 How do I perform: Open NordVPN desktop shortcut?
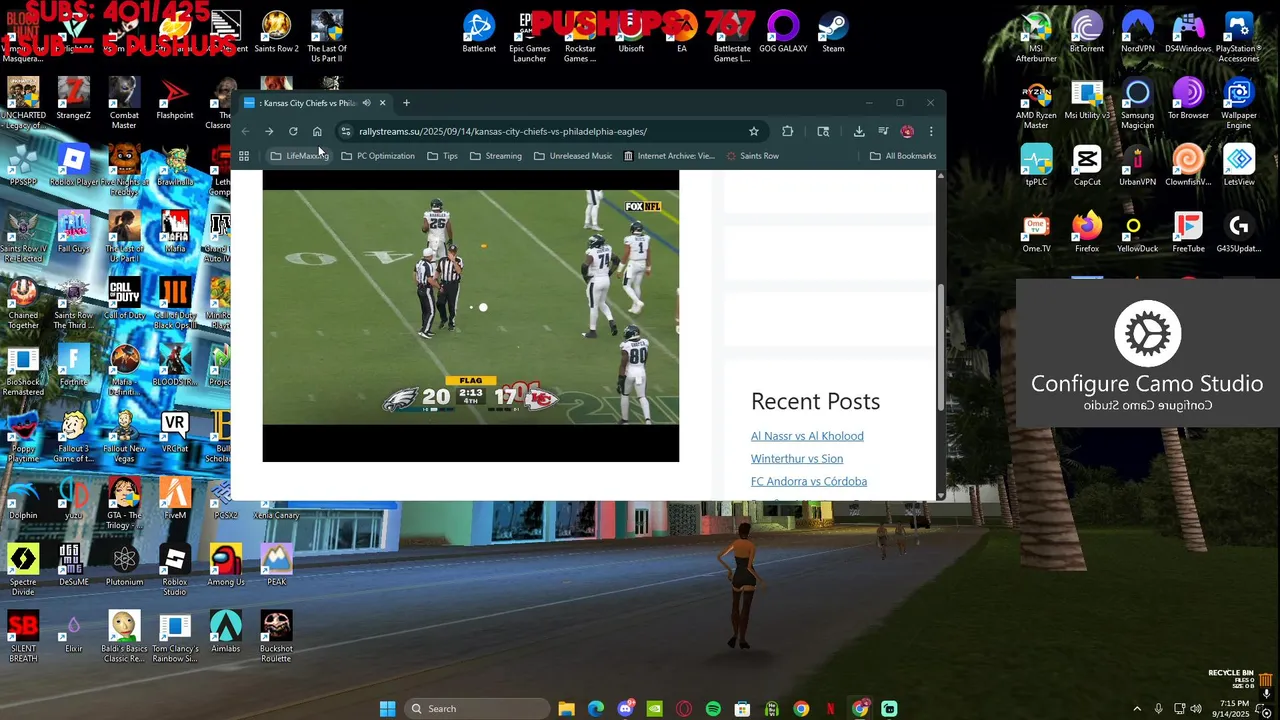click(x=1137, y=33)
